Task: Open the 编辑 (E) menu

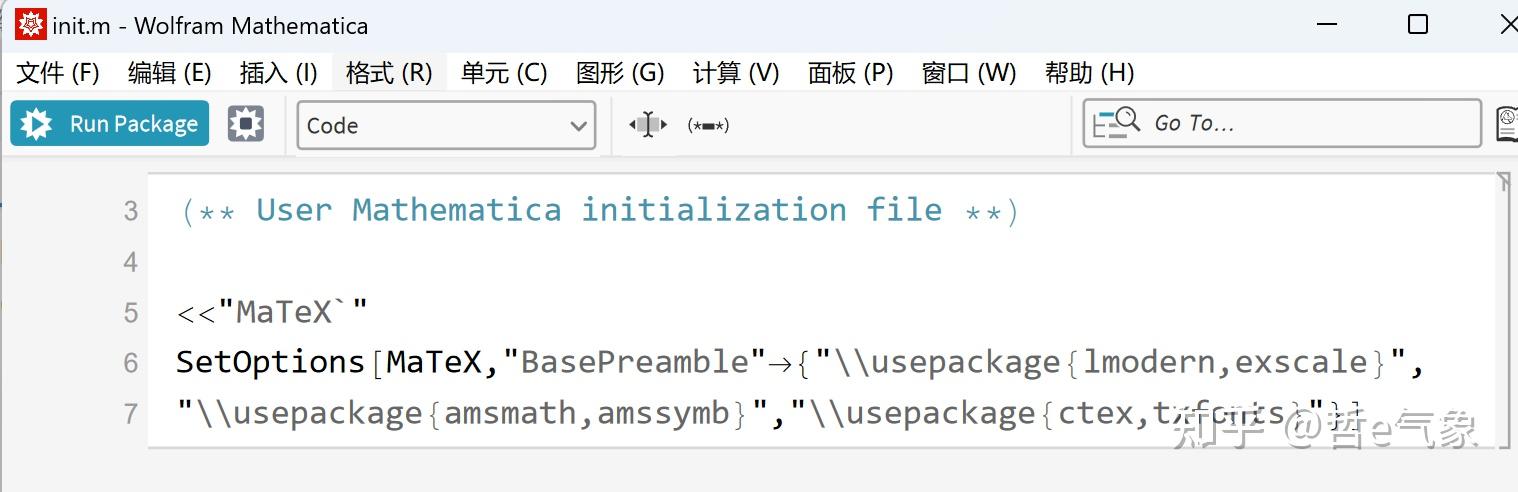Action: [170, 73]
